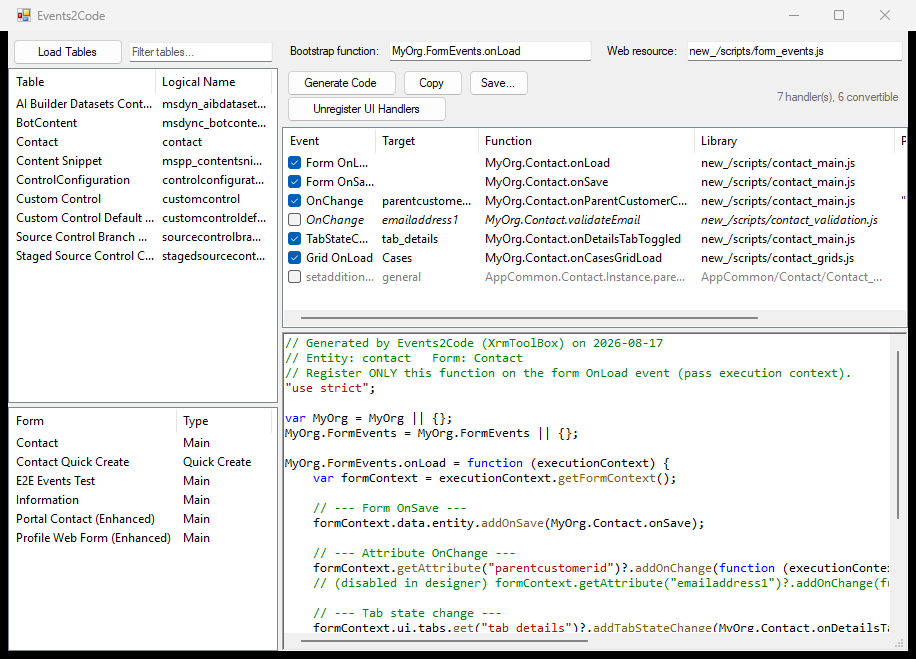Click the customcontrol logical name cell
Viewport: 916px width, 659px height.
(x=201, y=199)
